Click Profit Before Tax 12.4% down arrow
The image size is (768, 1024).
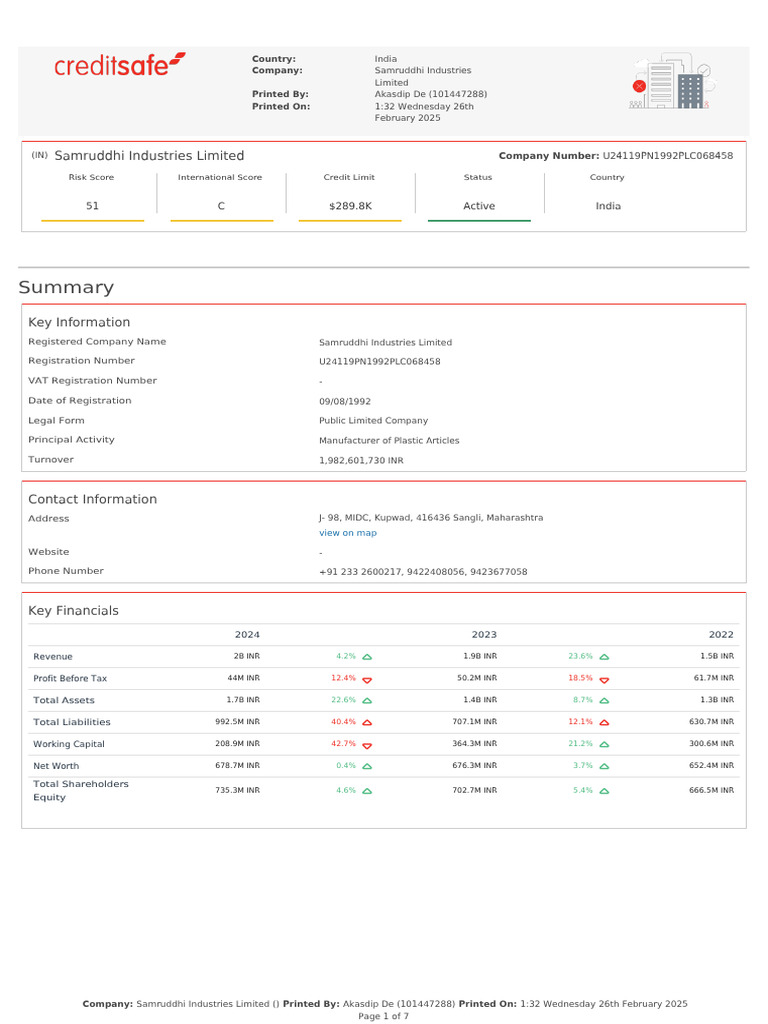(366, 679)
